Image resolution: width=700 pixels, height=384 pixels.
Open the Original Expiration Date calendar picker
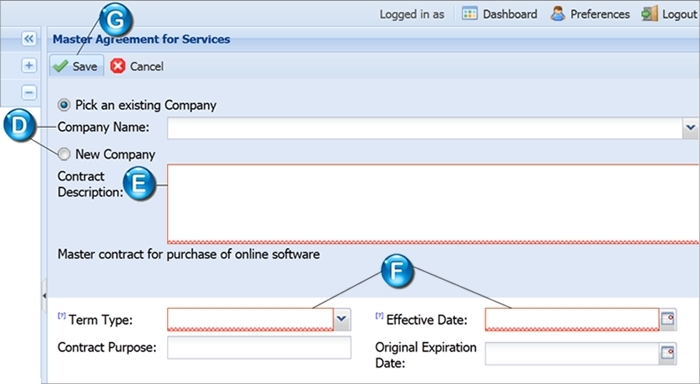point(668,353)
